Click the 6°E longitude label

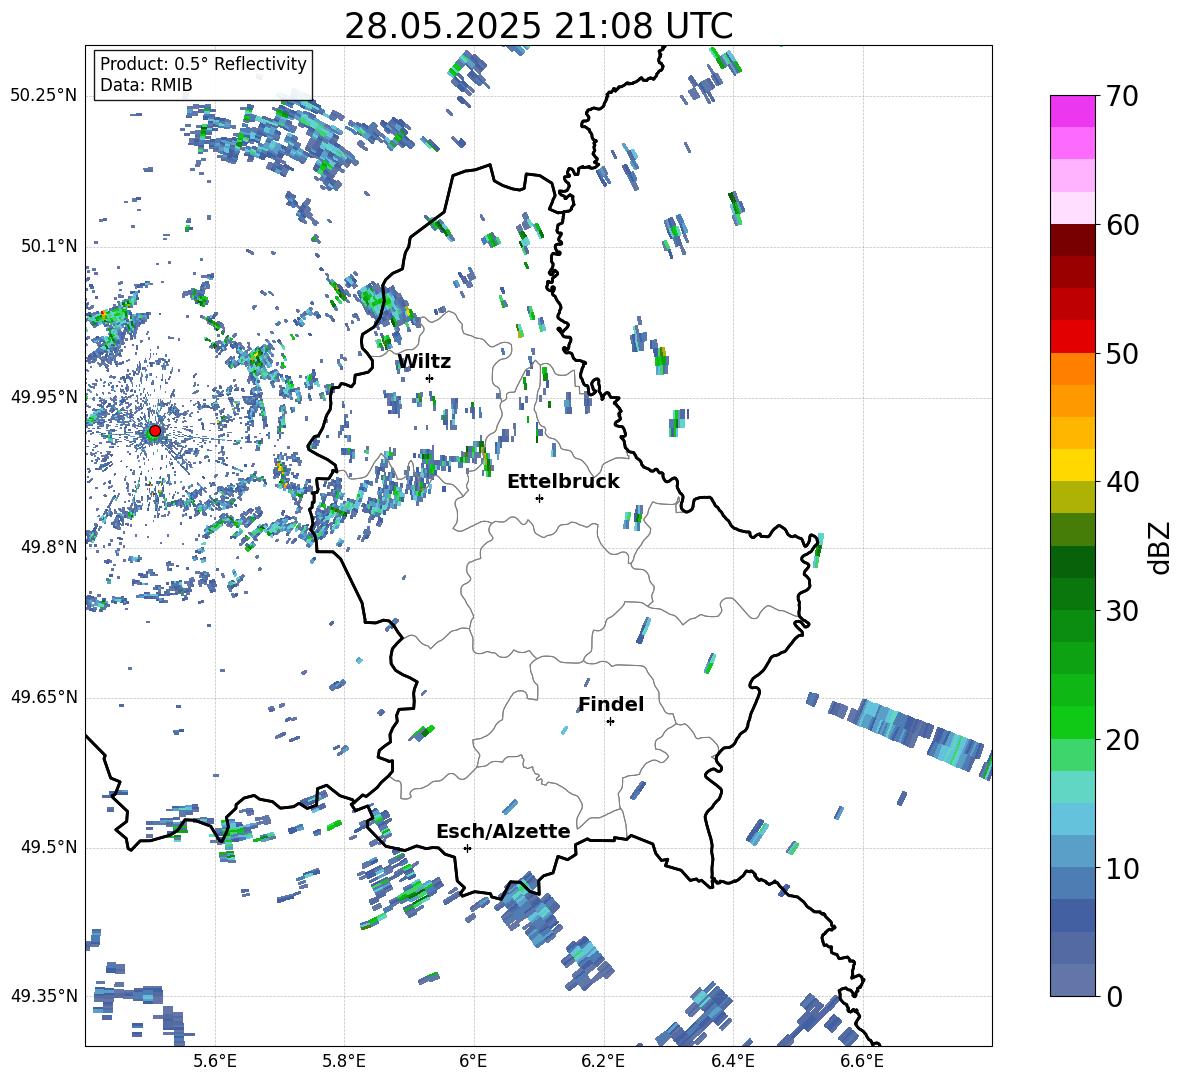coord(473,1061)
